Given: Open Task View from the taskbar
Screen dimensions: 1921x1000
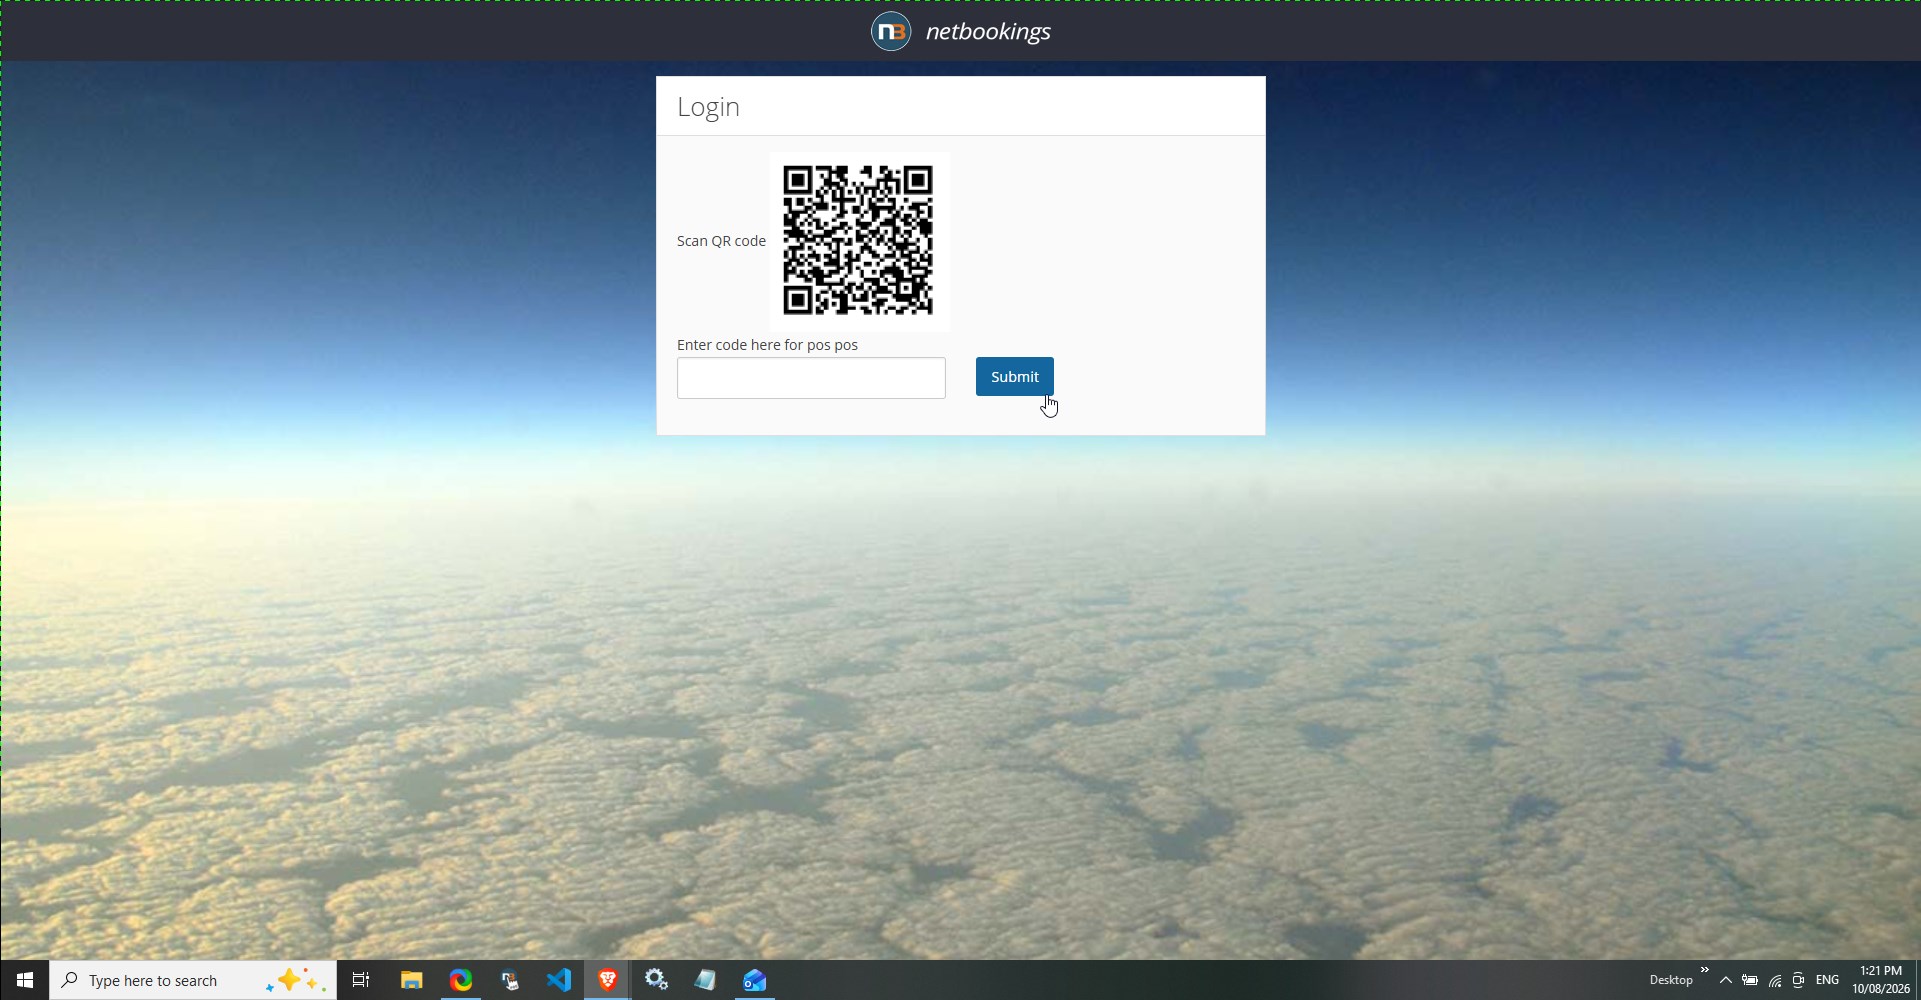Looking at the screenshot, I should point(361,980).
